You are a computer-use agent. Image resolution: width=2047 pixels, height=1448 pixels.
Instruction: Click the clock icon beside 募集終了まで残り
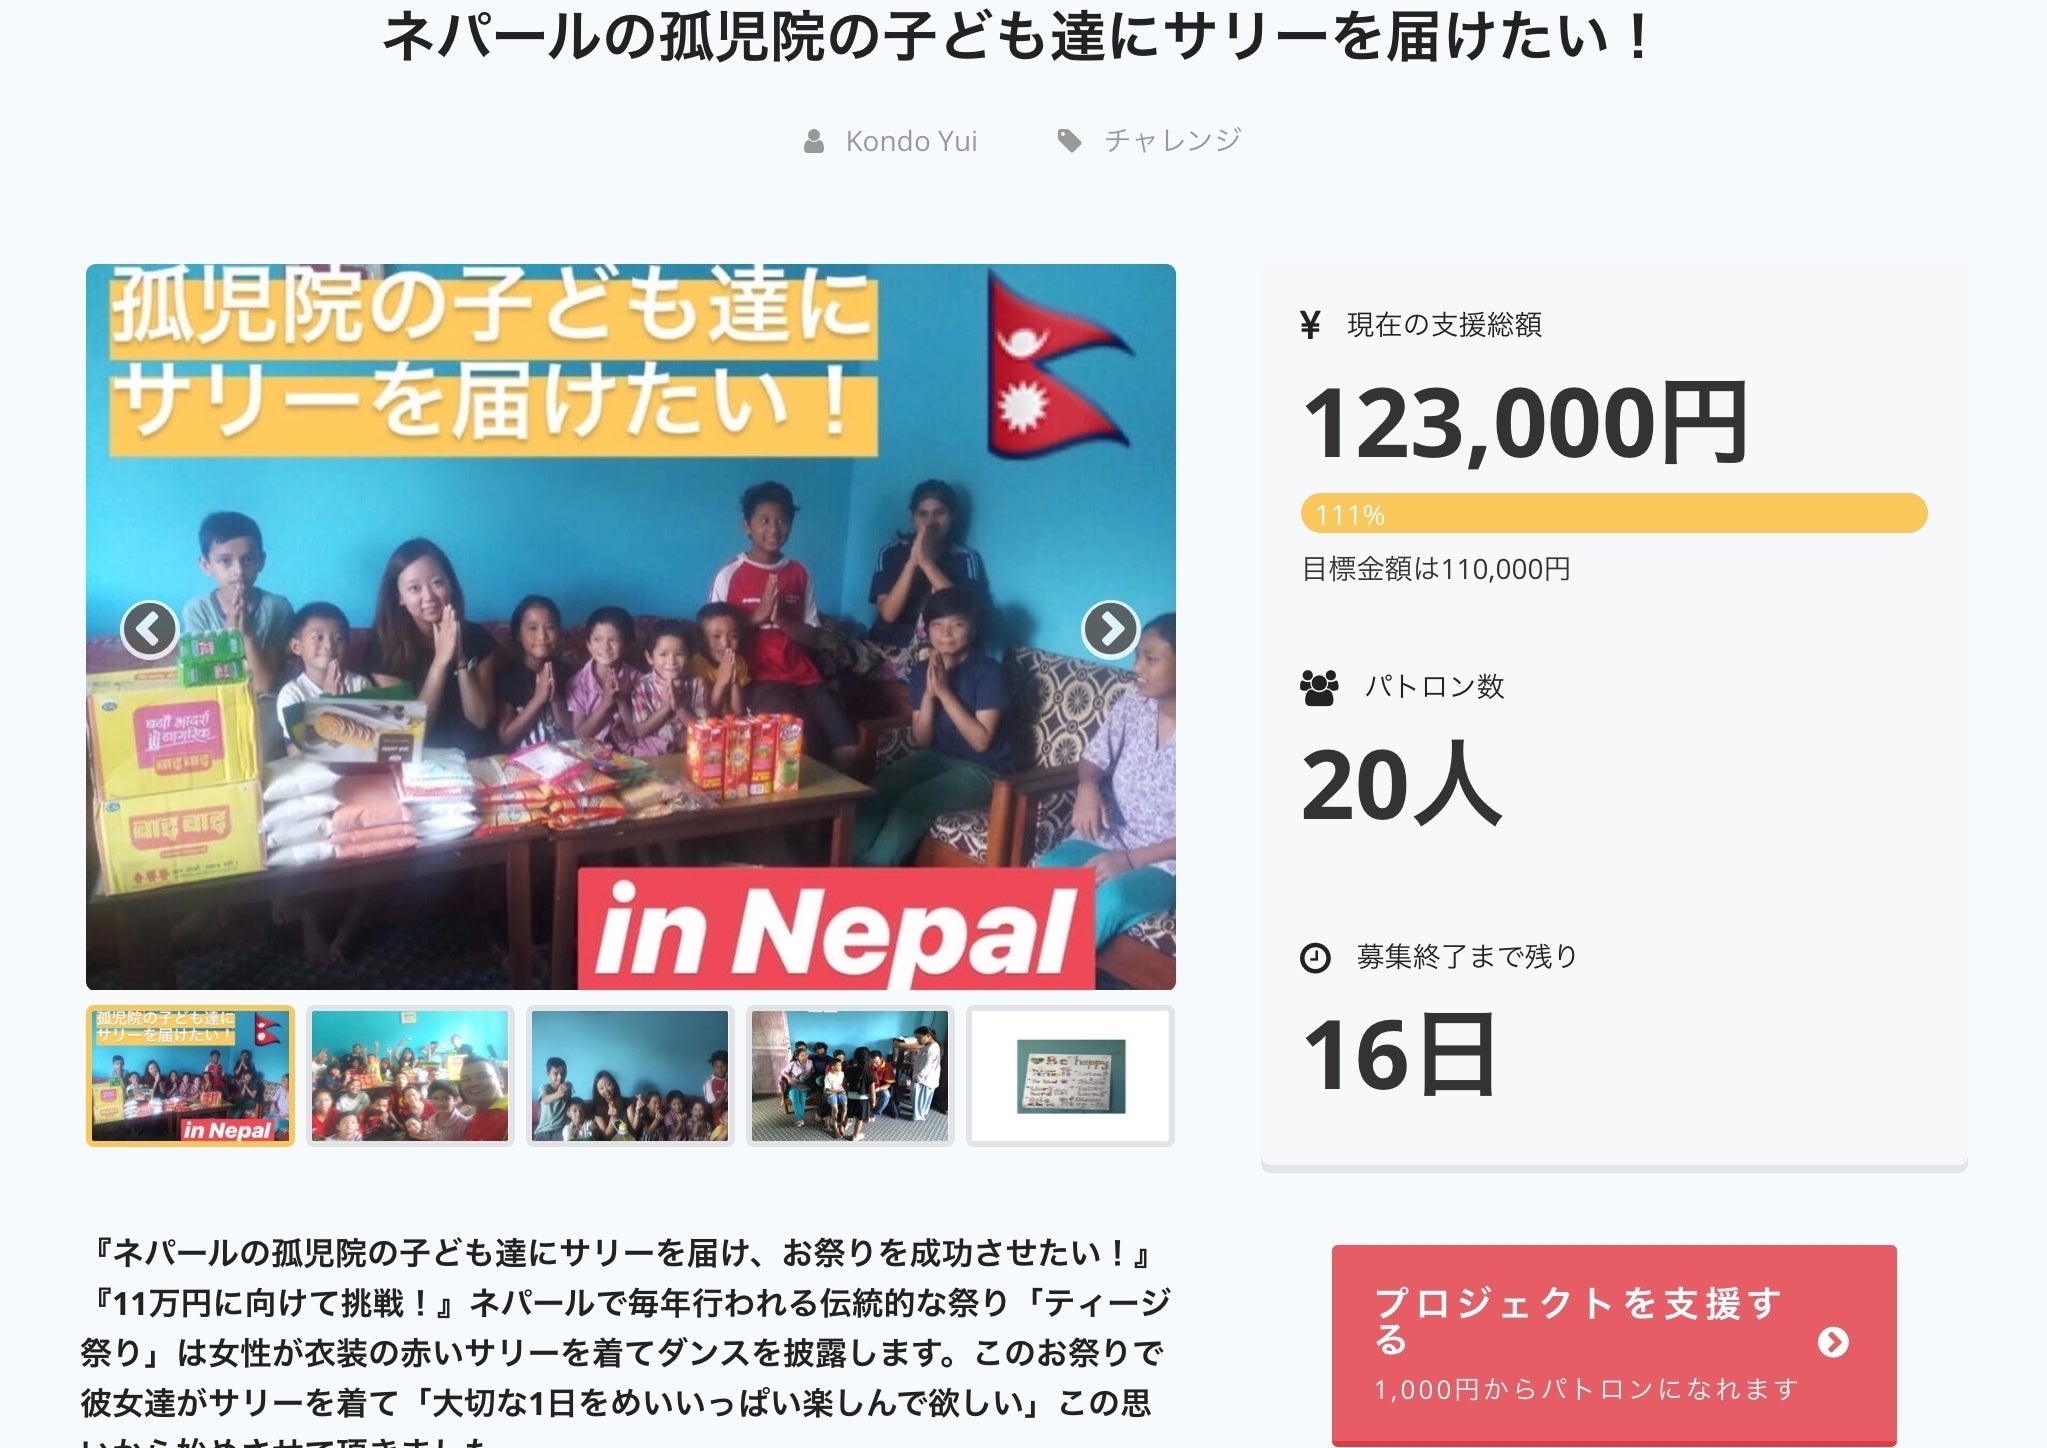click(x=1315, y=958)
